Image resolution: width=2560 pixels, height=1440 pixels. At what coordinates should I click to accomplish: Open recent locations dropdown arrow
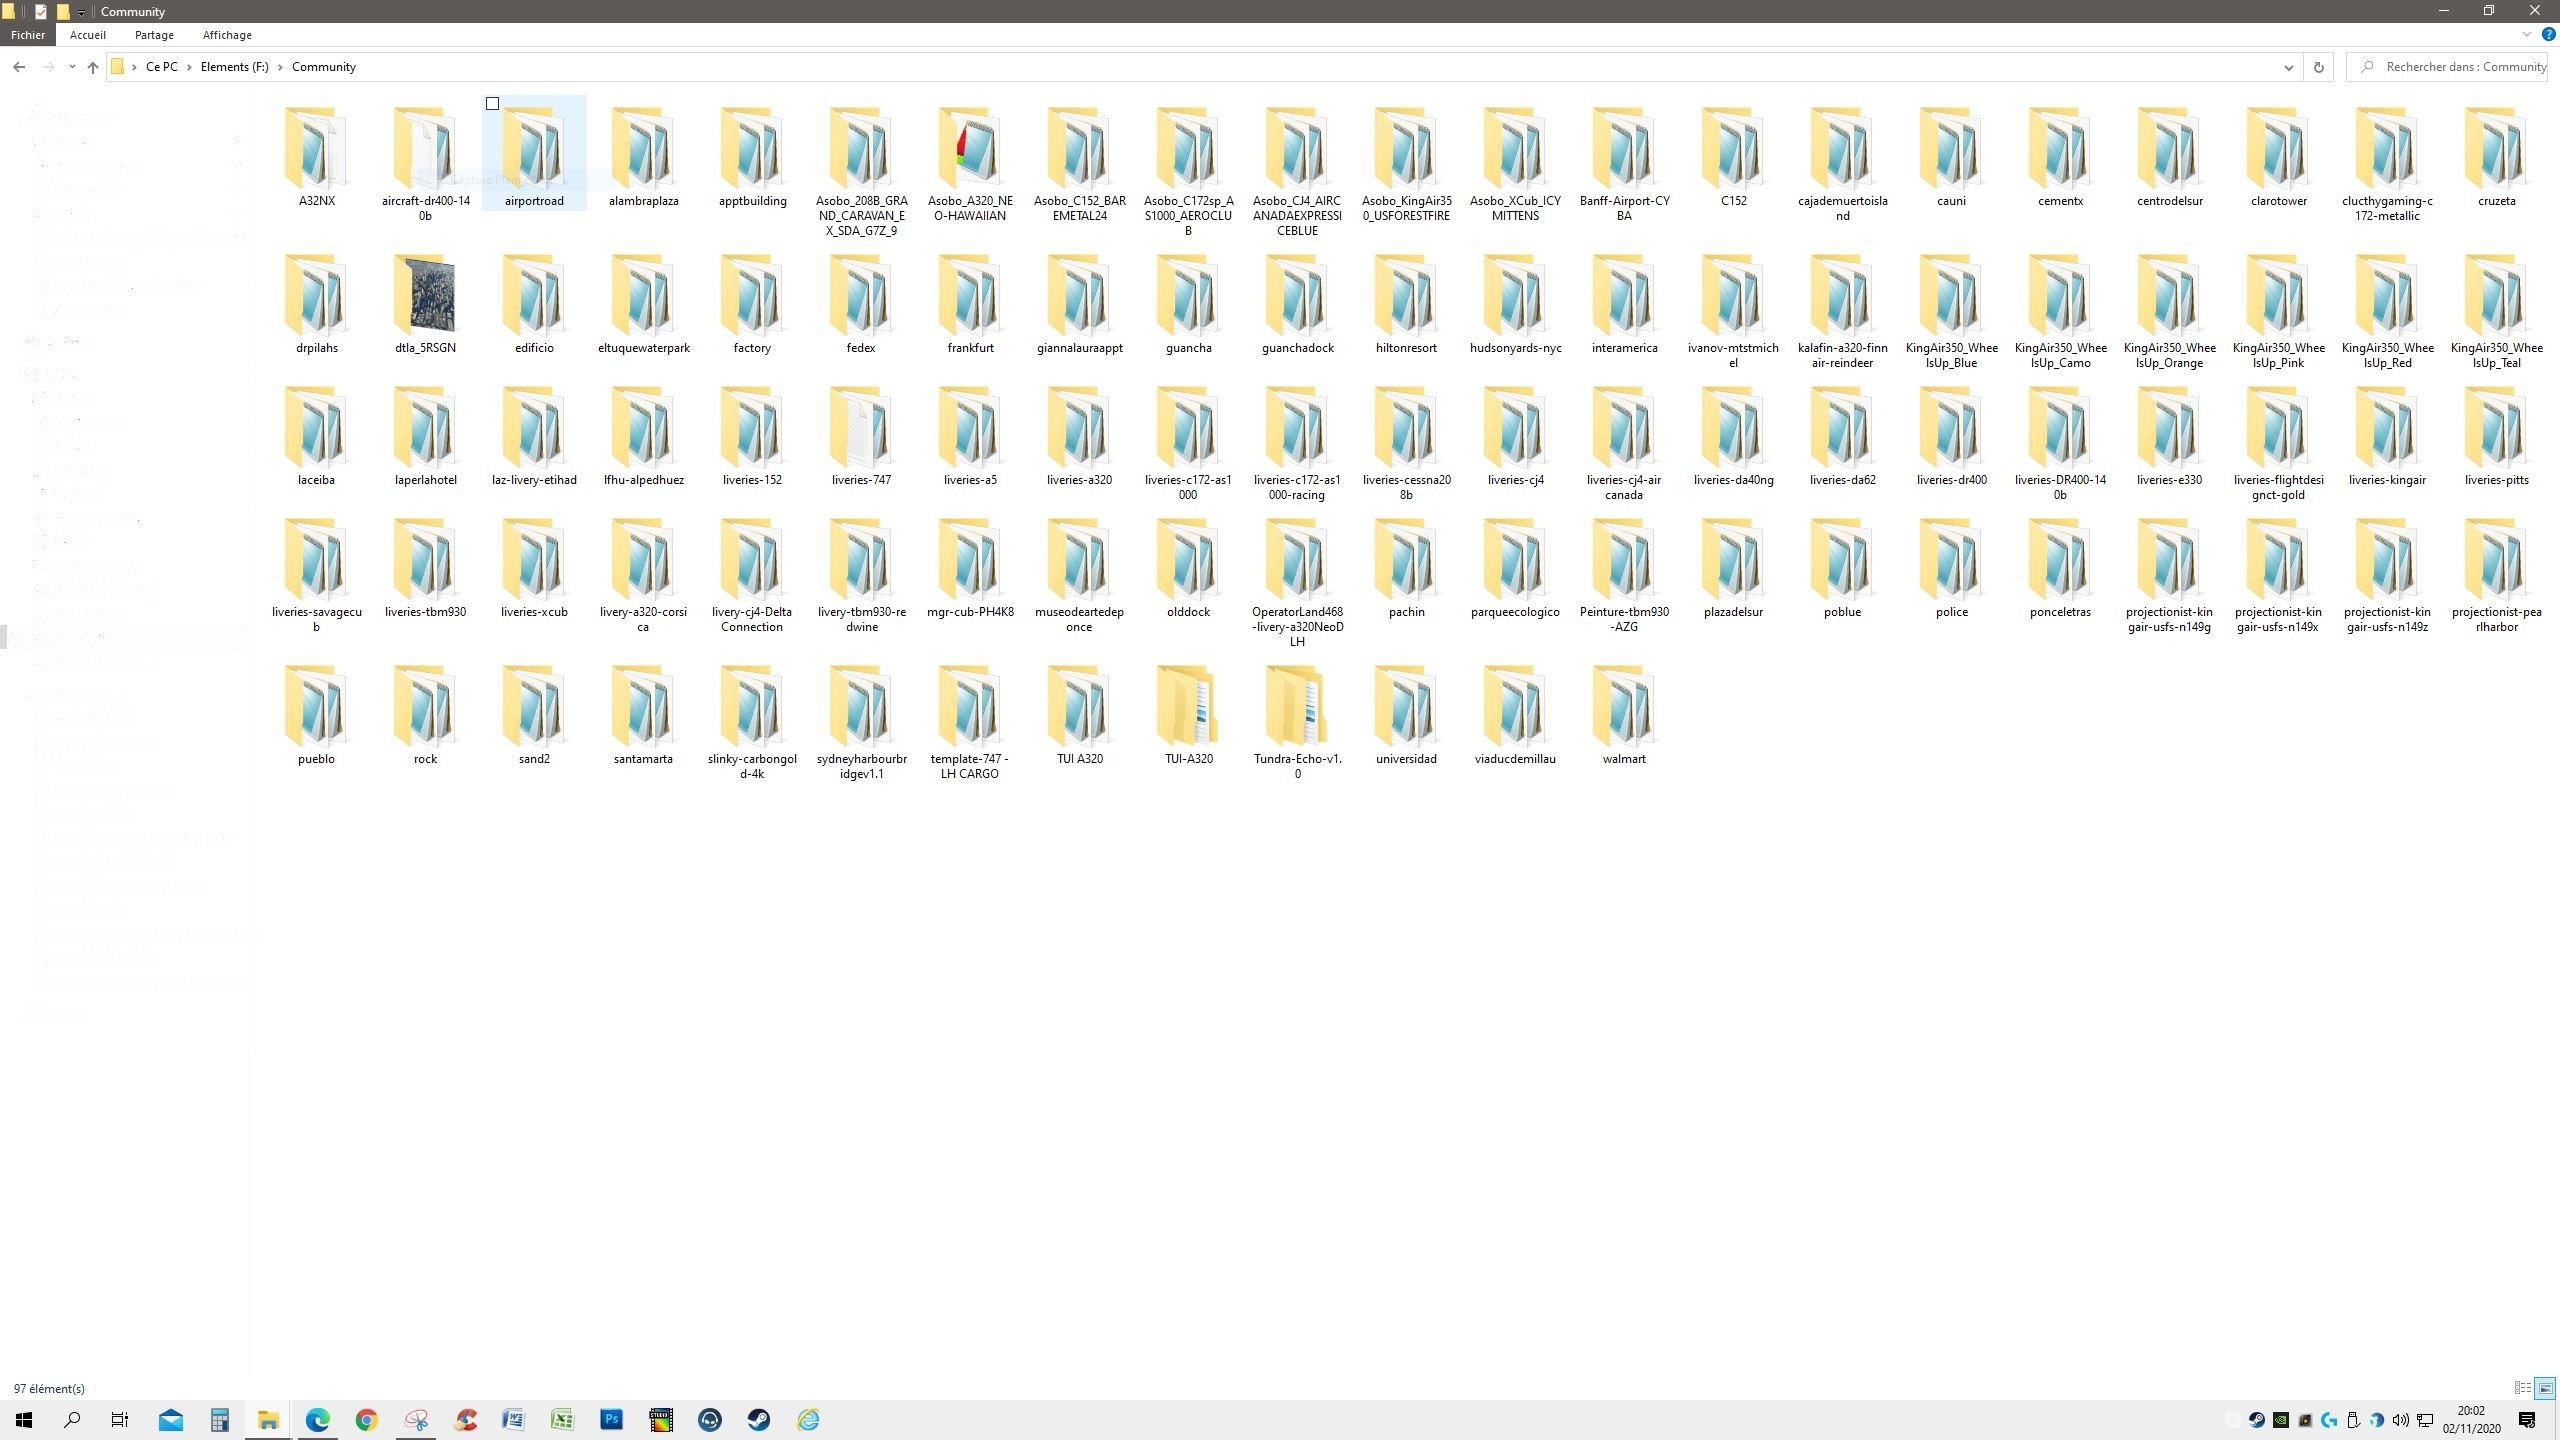[x=72, y=67]
